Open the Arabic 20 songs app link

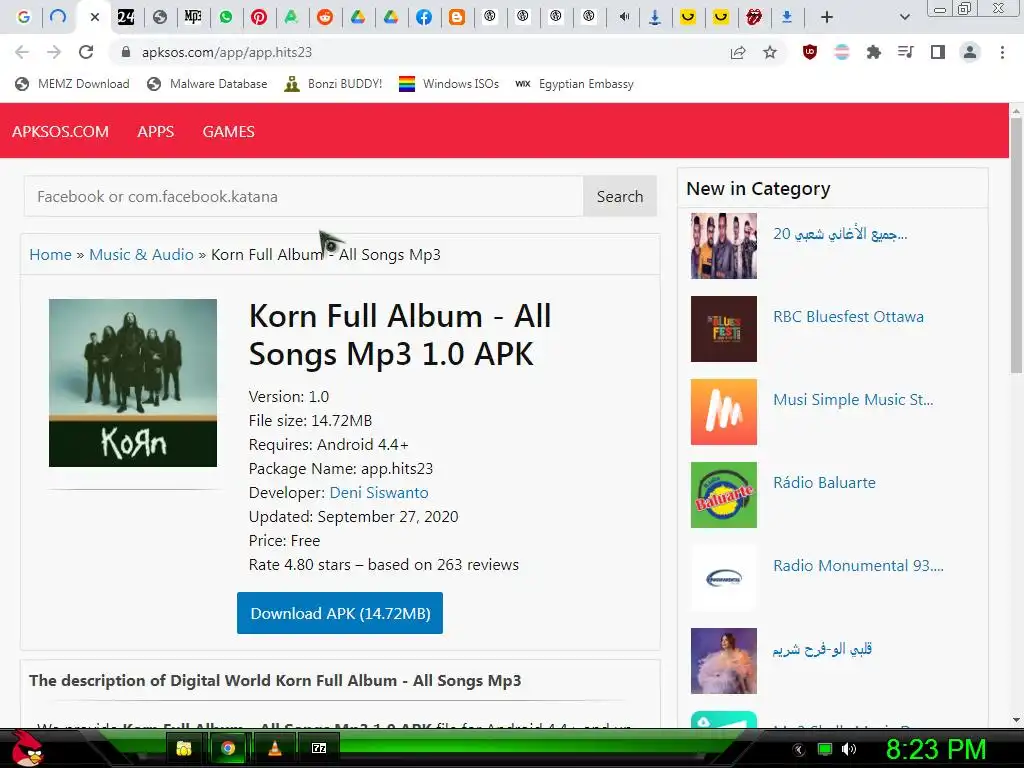[x=840, y=234]
